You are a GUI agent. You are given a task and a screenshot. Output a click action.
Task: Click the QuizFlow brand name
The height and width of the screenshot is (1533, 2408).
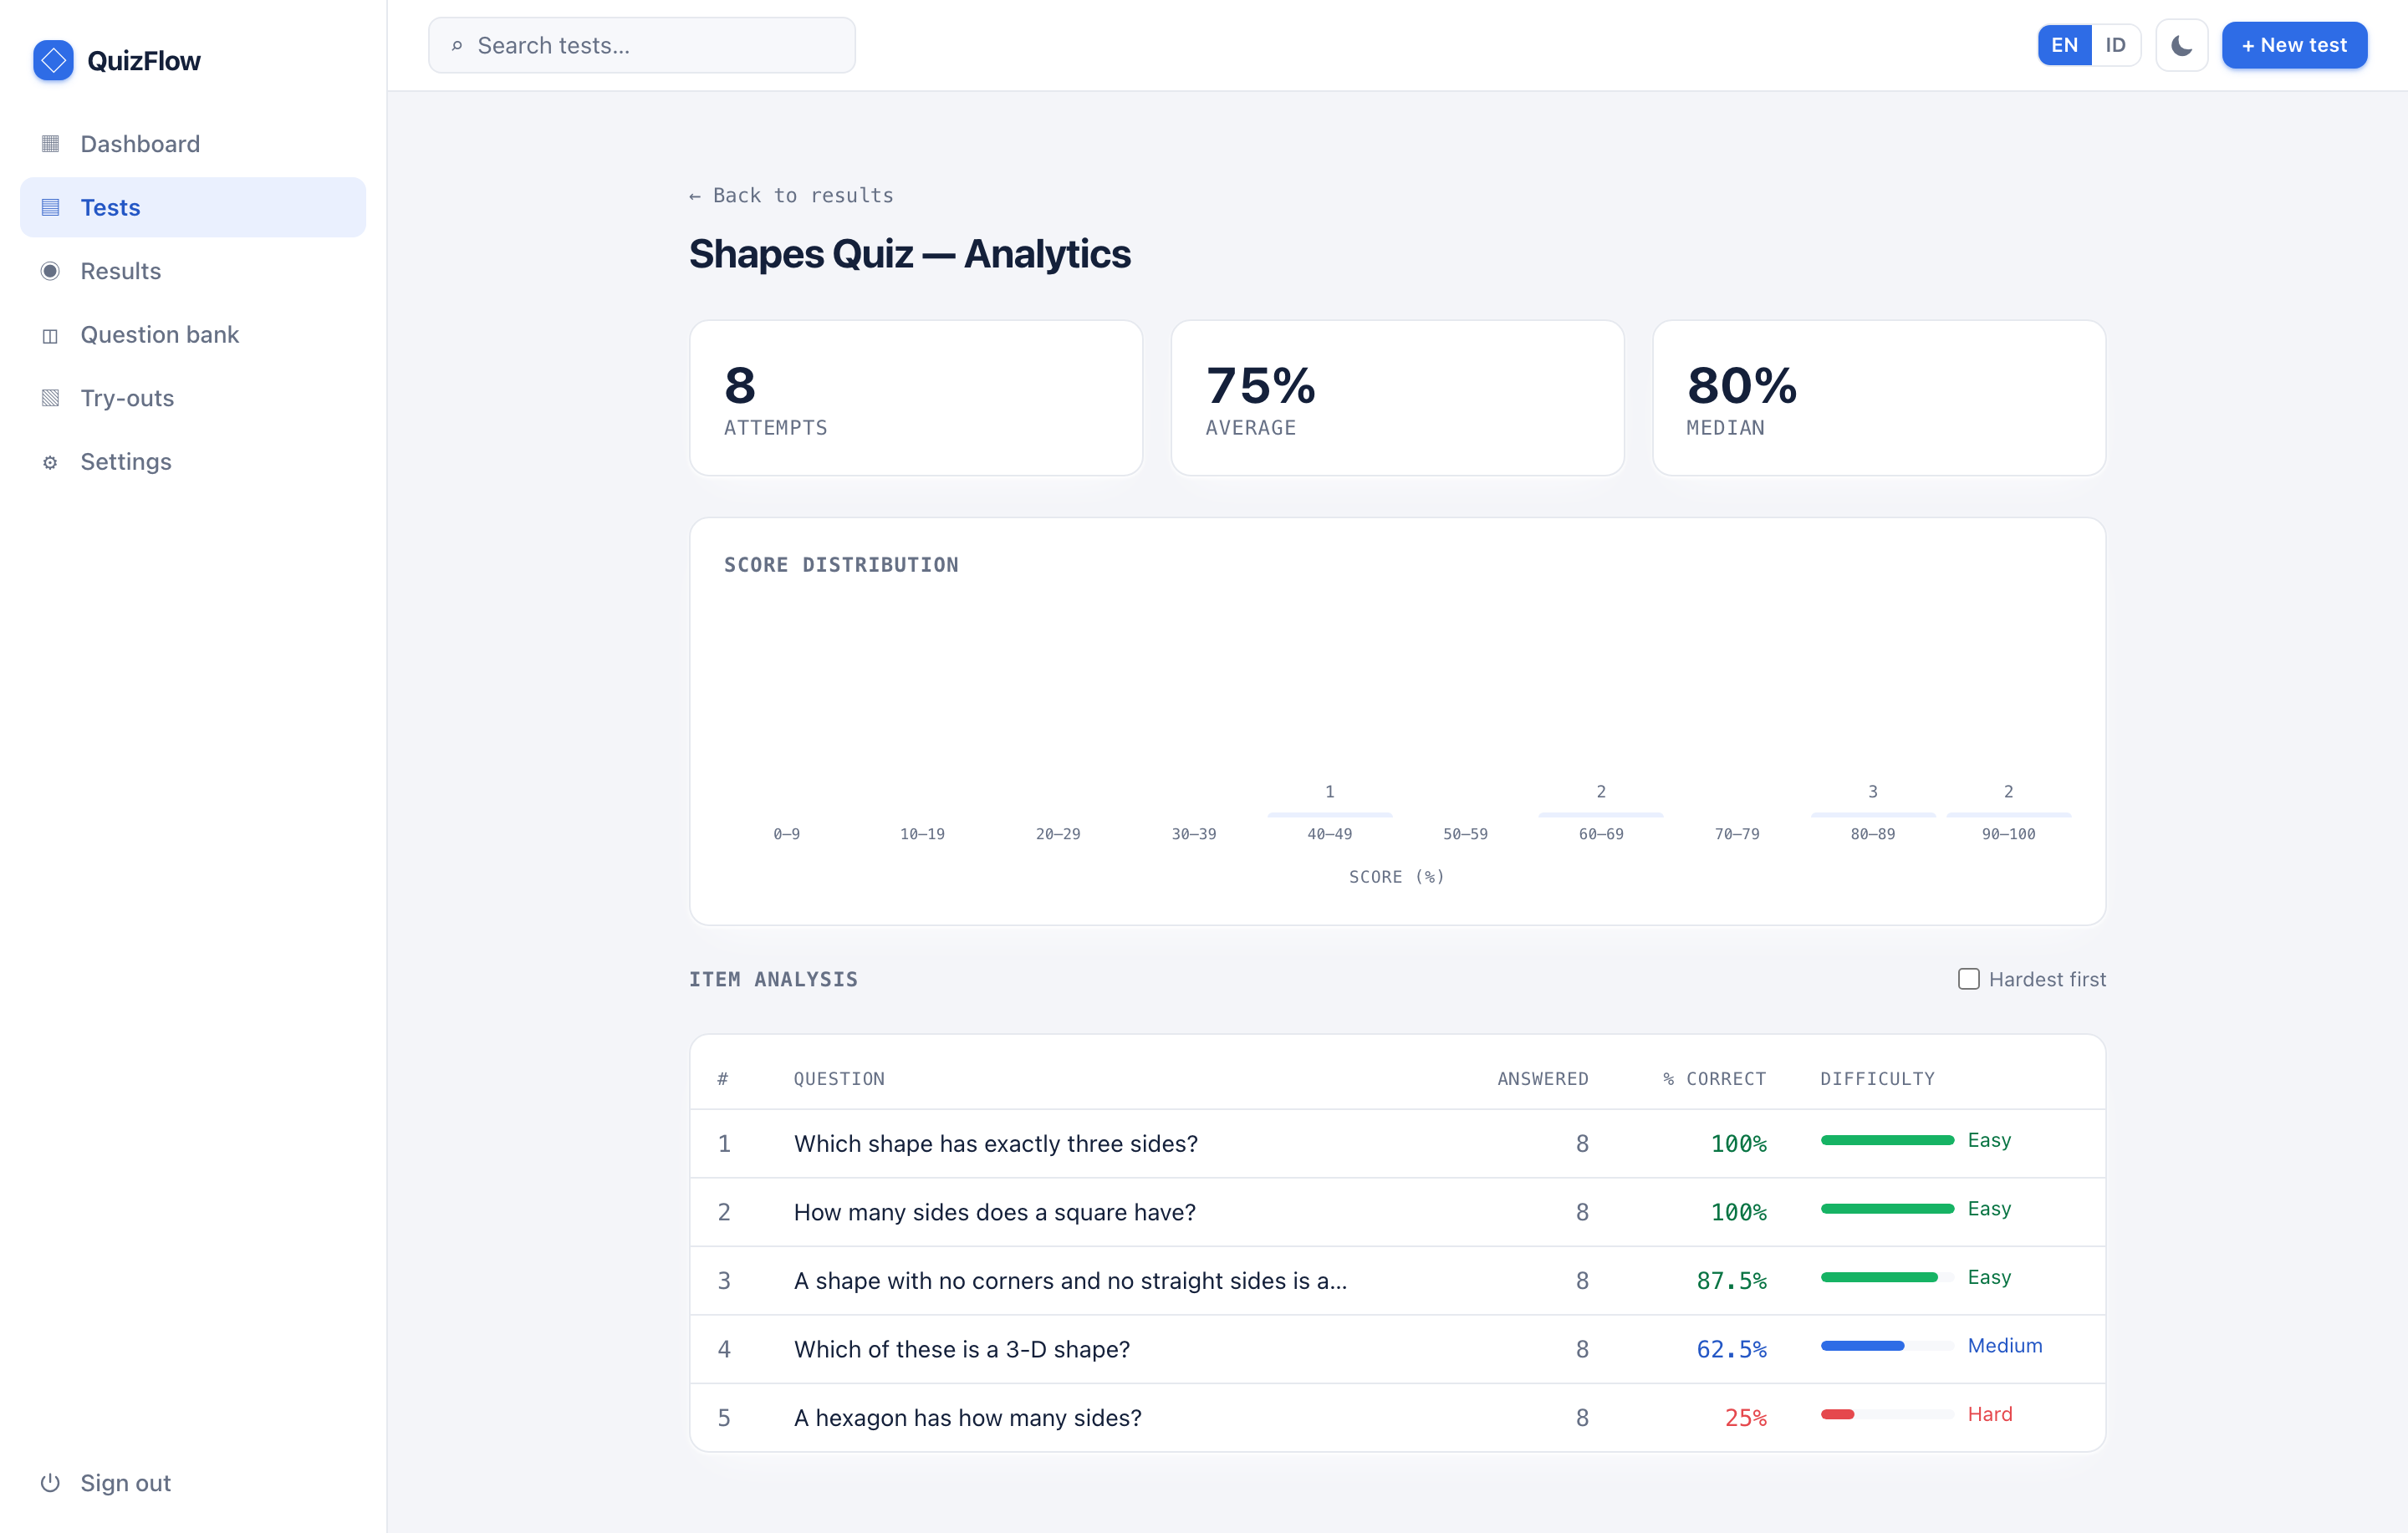click(x=144, y=61)
